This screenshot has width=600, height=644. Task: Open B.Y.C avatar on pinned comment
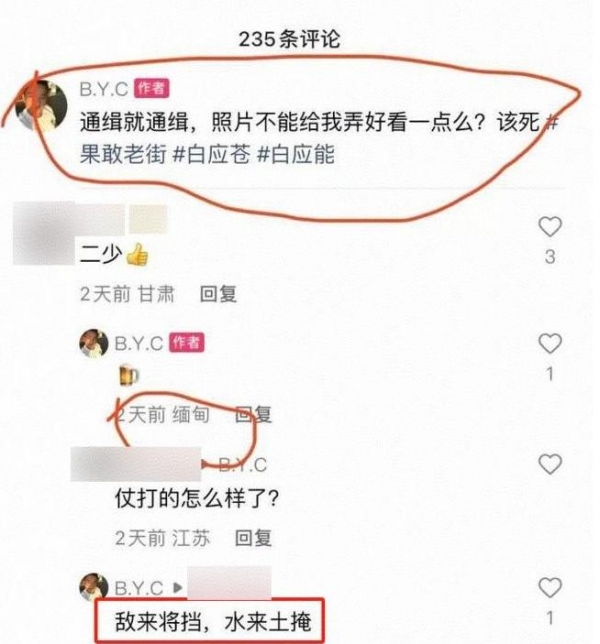point(41,105)
